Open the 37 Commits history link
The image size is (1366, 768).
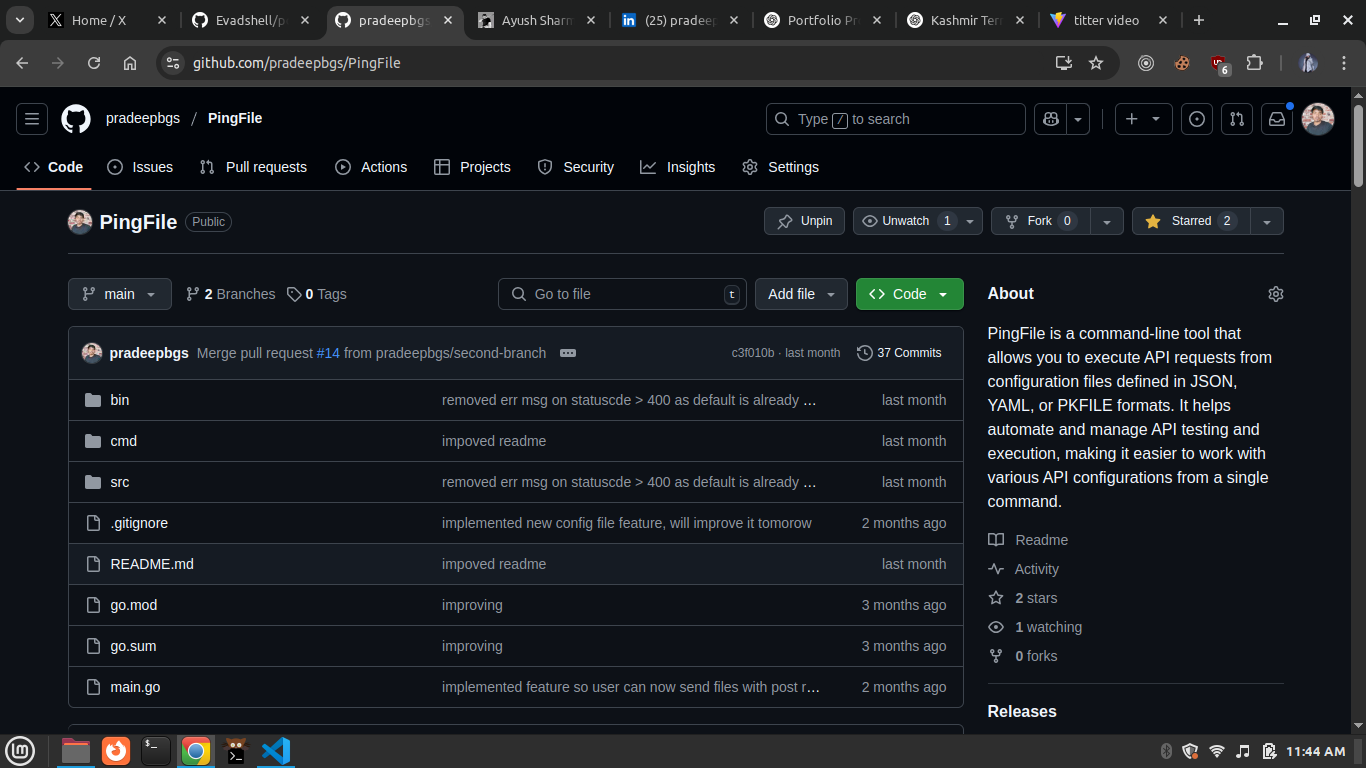click(x=899, y=353)
